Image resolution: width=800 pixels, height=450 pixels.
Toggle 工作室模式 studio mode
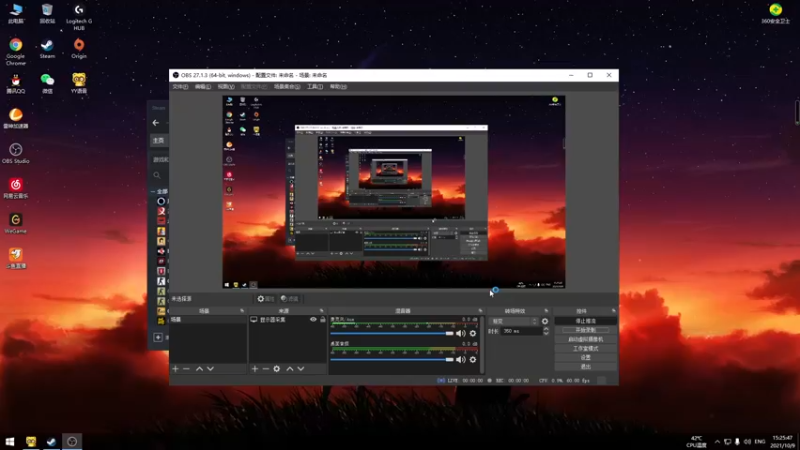pos(585,348)
